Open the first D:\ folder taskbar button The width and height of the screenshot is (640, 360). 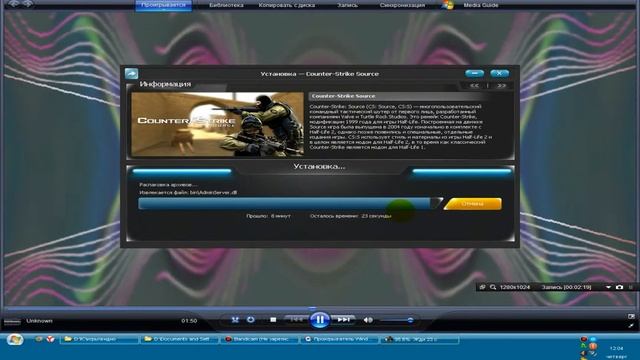[x=99, y=339]
